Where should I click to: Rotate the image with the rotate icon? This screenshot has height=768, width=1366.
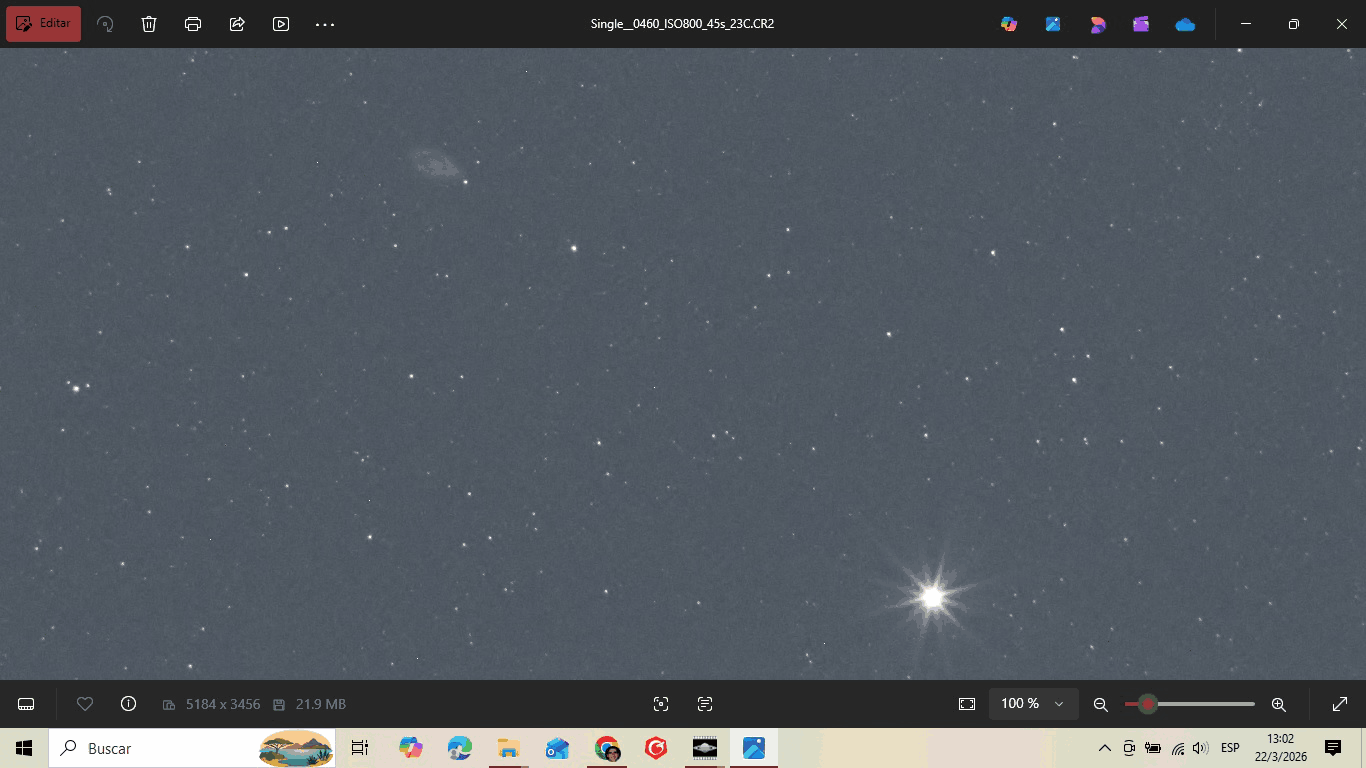coord(105,24)
